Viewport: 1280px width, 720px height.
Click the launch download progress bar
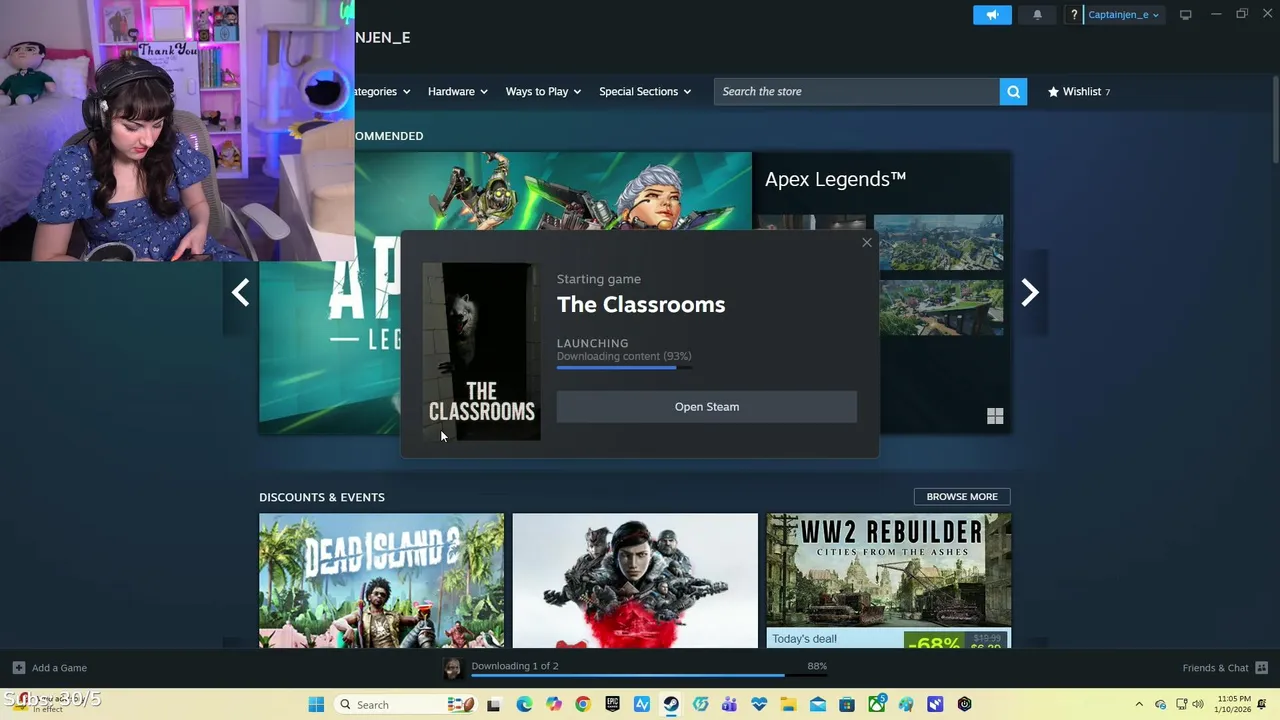(x=624, y=368)
